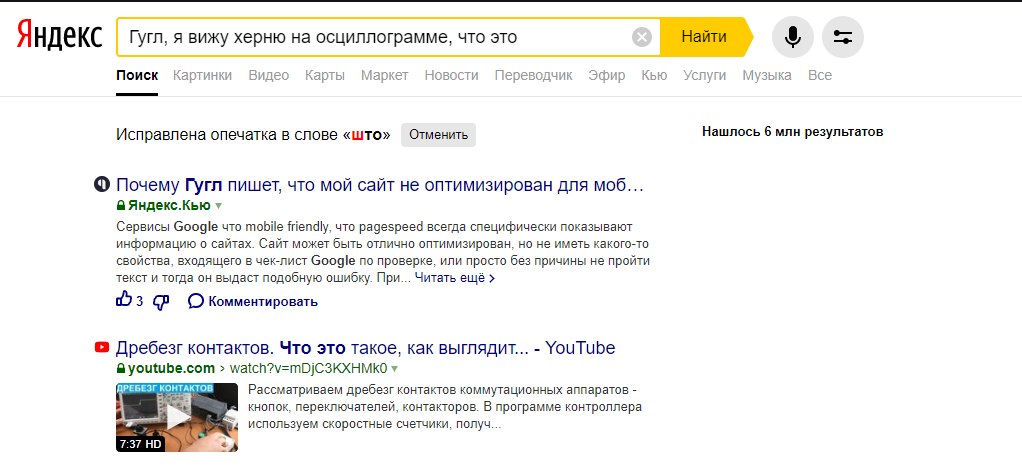Open the Маркет tab
The width and height of the screenshot is (1022, 471).
385,76
